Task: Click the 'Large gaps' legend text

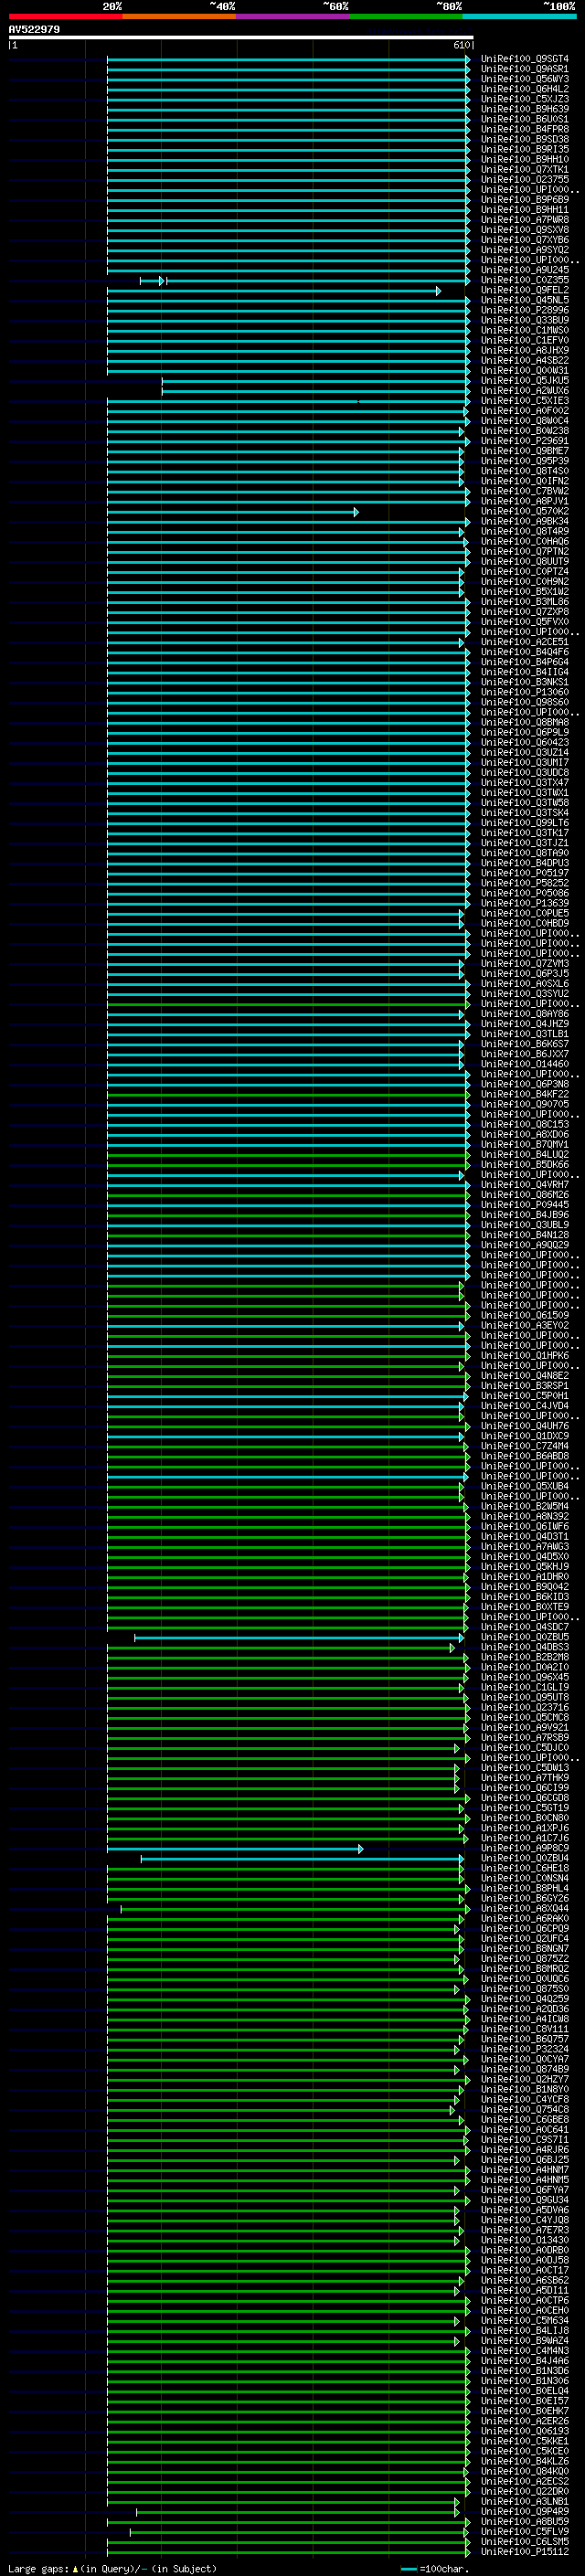Action: (x=38, y=2569)
